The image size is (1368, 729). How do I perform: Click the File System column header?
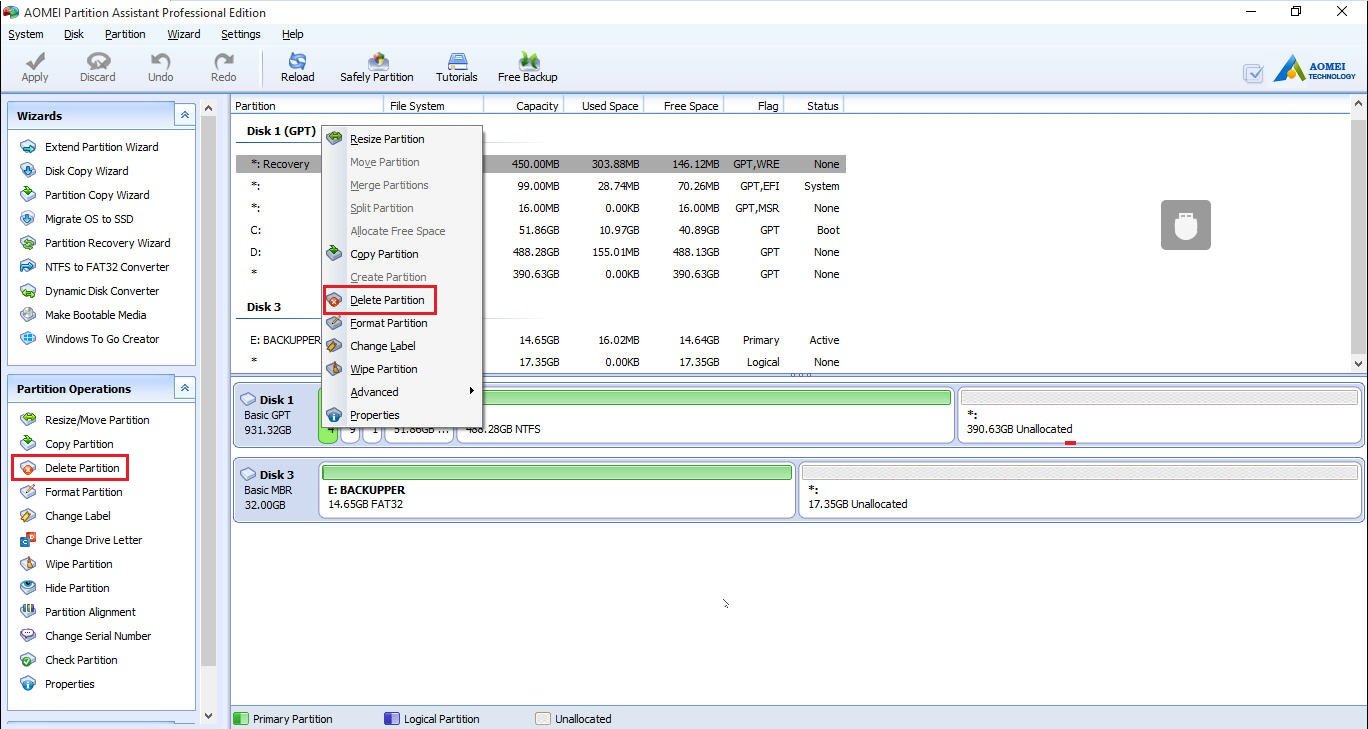[x=434, y=106]
